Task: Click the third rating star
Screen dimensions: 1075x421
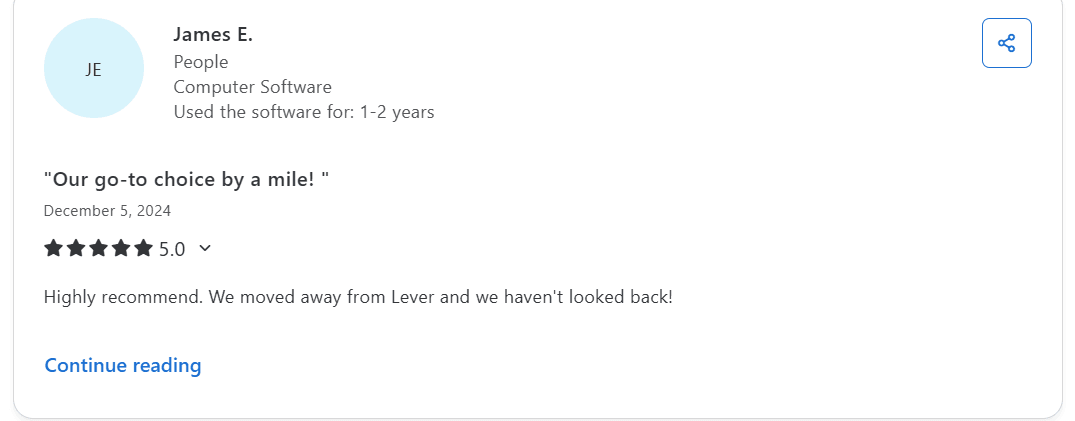Action: 98,248
